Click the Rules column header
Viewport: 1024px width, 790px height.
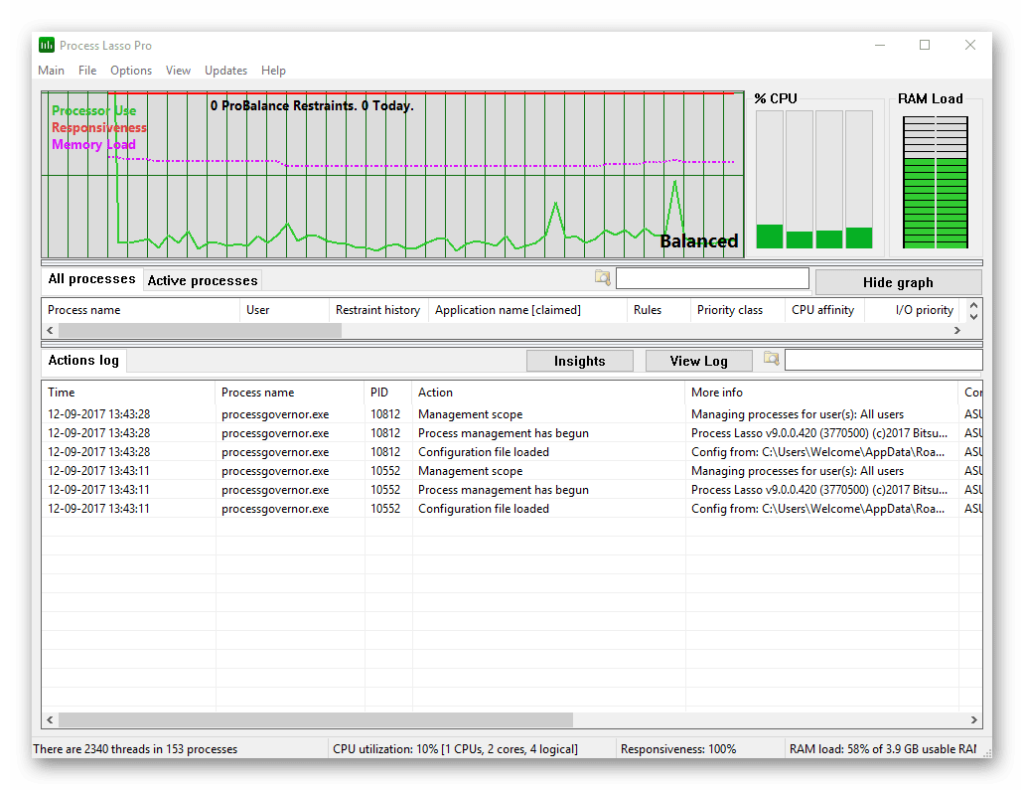[658, 310]
